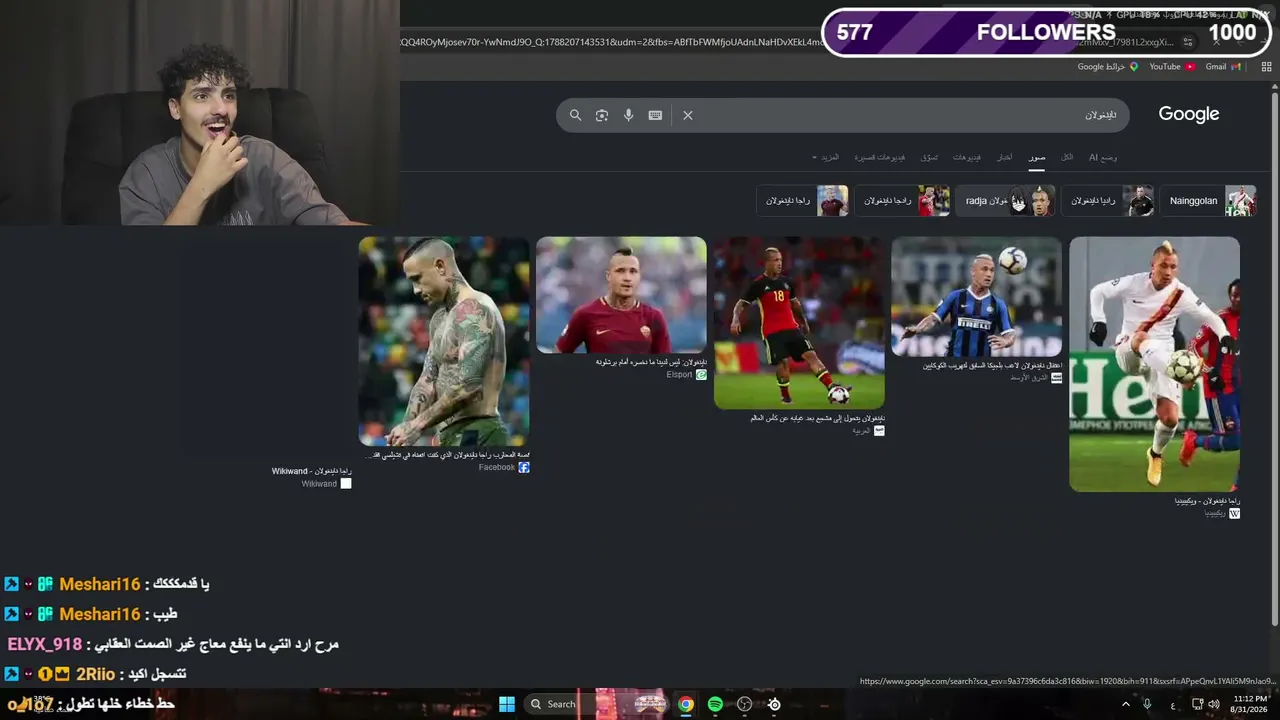
Task: Open the volume control in the tray
Action: click(1214, 704)
